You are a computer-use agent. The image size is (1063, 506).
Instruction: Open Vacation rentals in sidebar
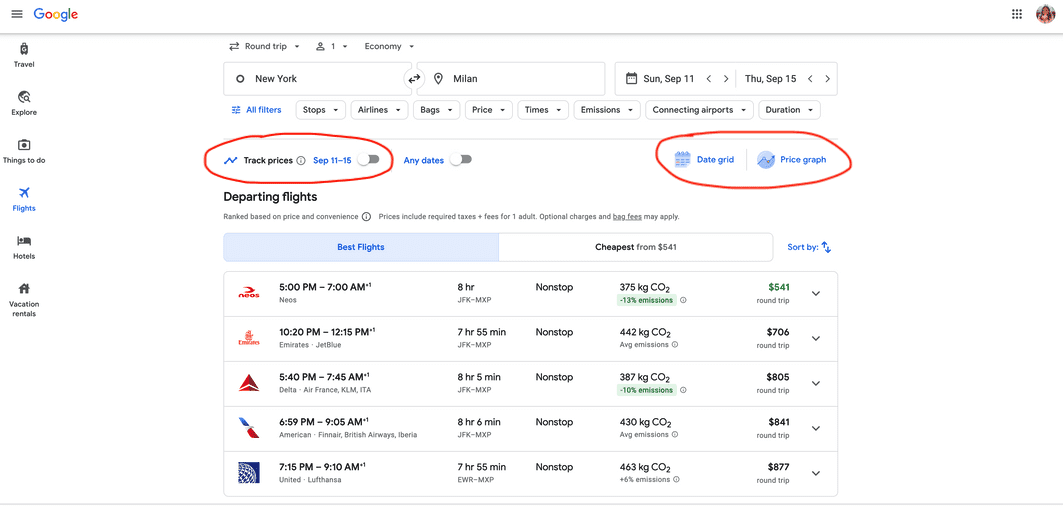pos(24,300)
